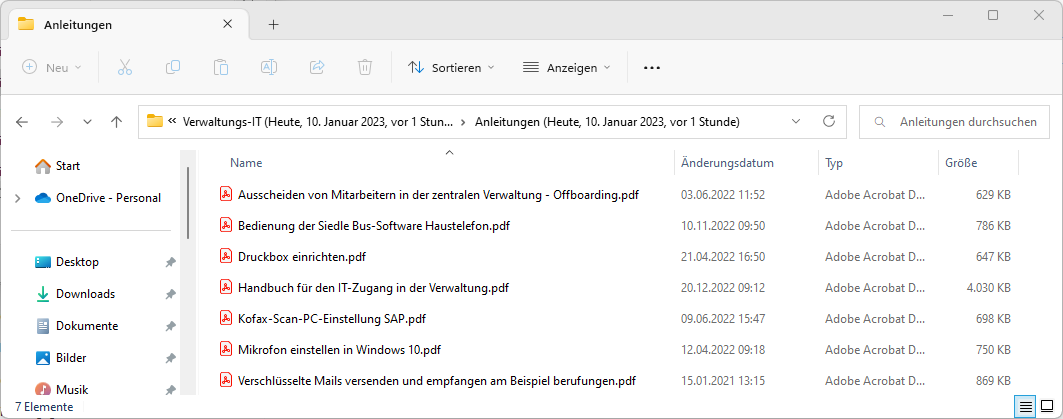Open the Anzeigen dropdown
The height and width of the screenshot is (419, 1063).
point(567,68)
